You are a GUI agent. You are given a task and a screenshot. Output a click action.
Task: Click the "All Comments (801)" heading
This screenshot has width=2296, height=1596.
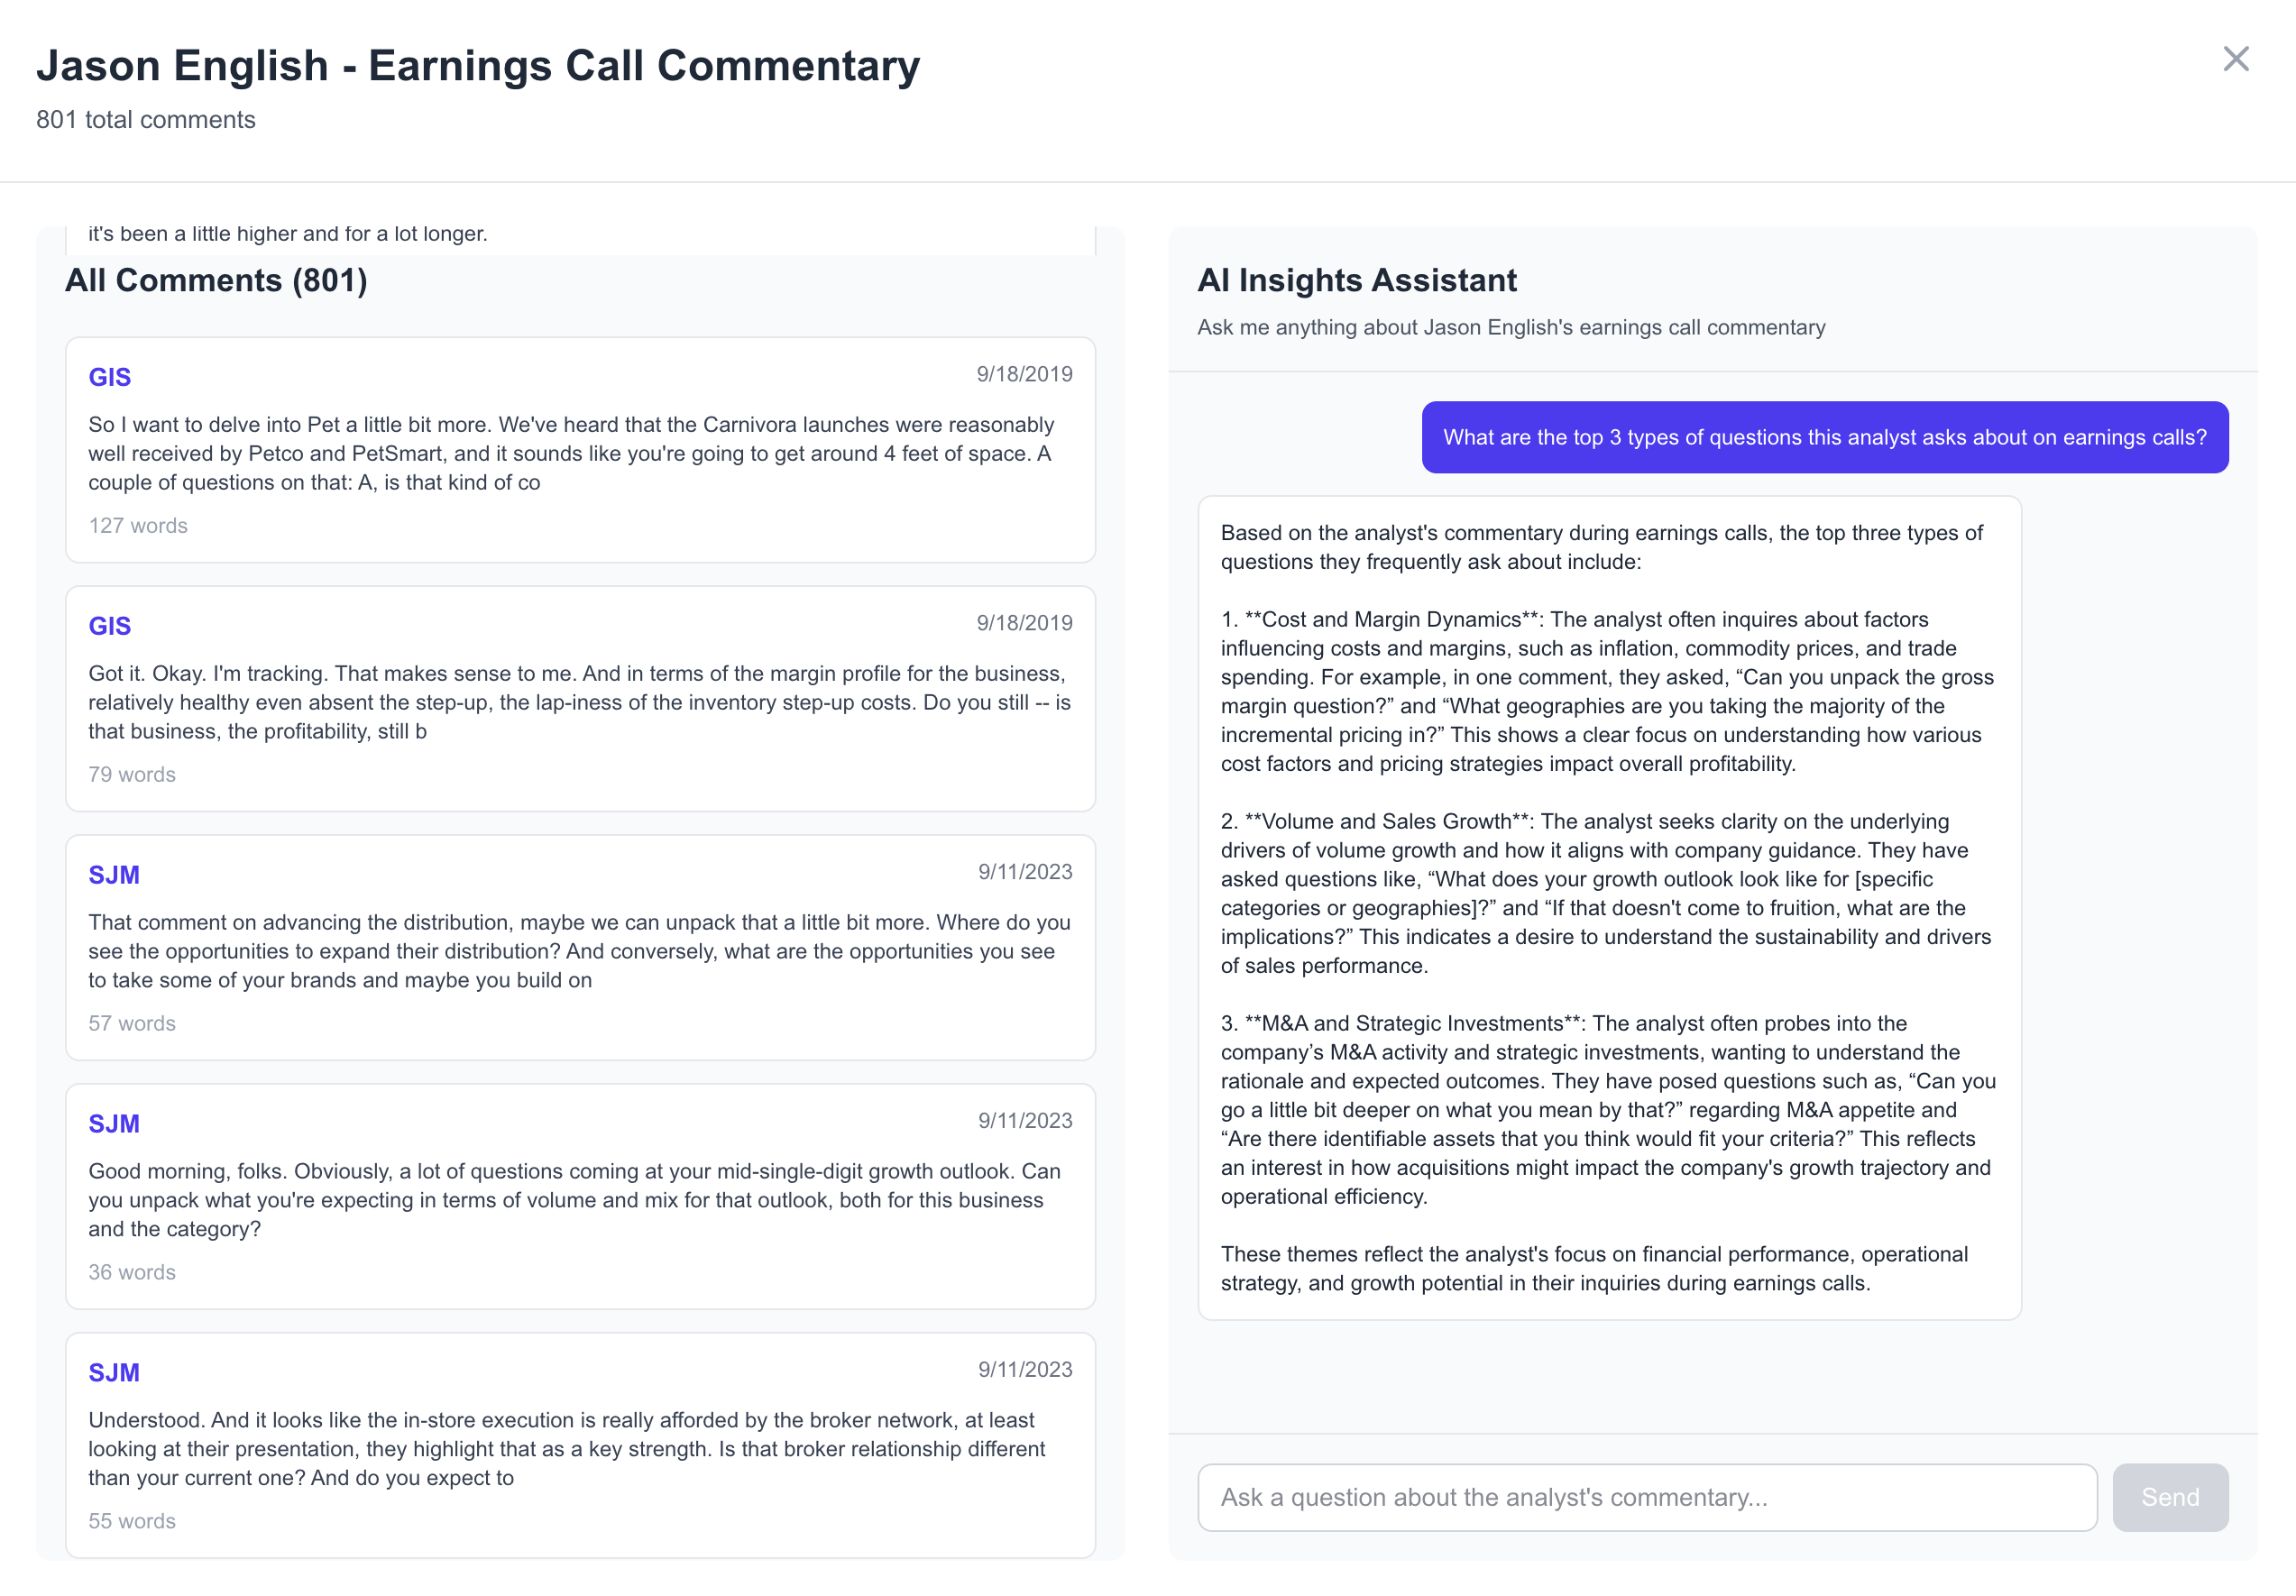click(216, 281)
